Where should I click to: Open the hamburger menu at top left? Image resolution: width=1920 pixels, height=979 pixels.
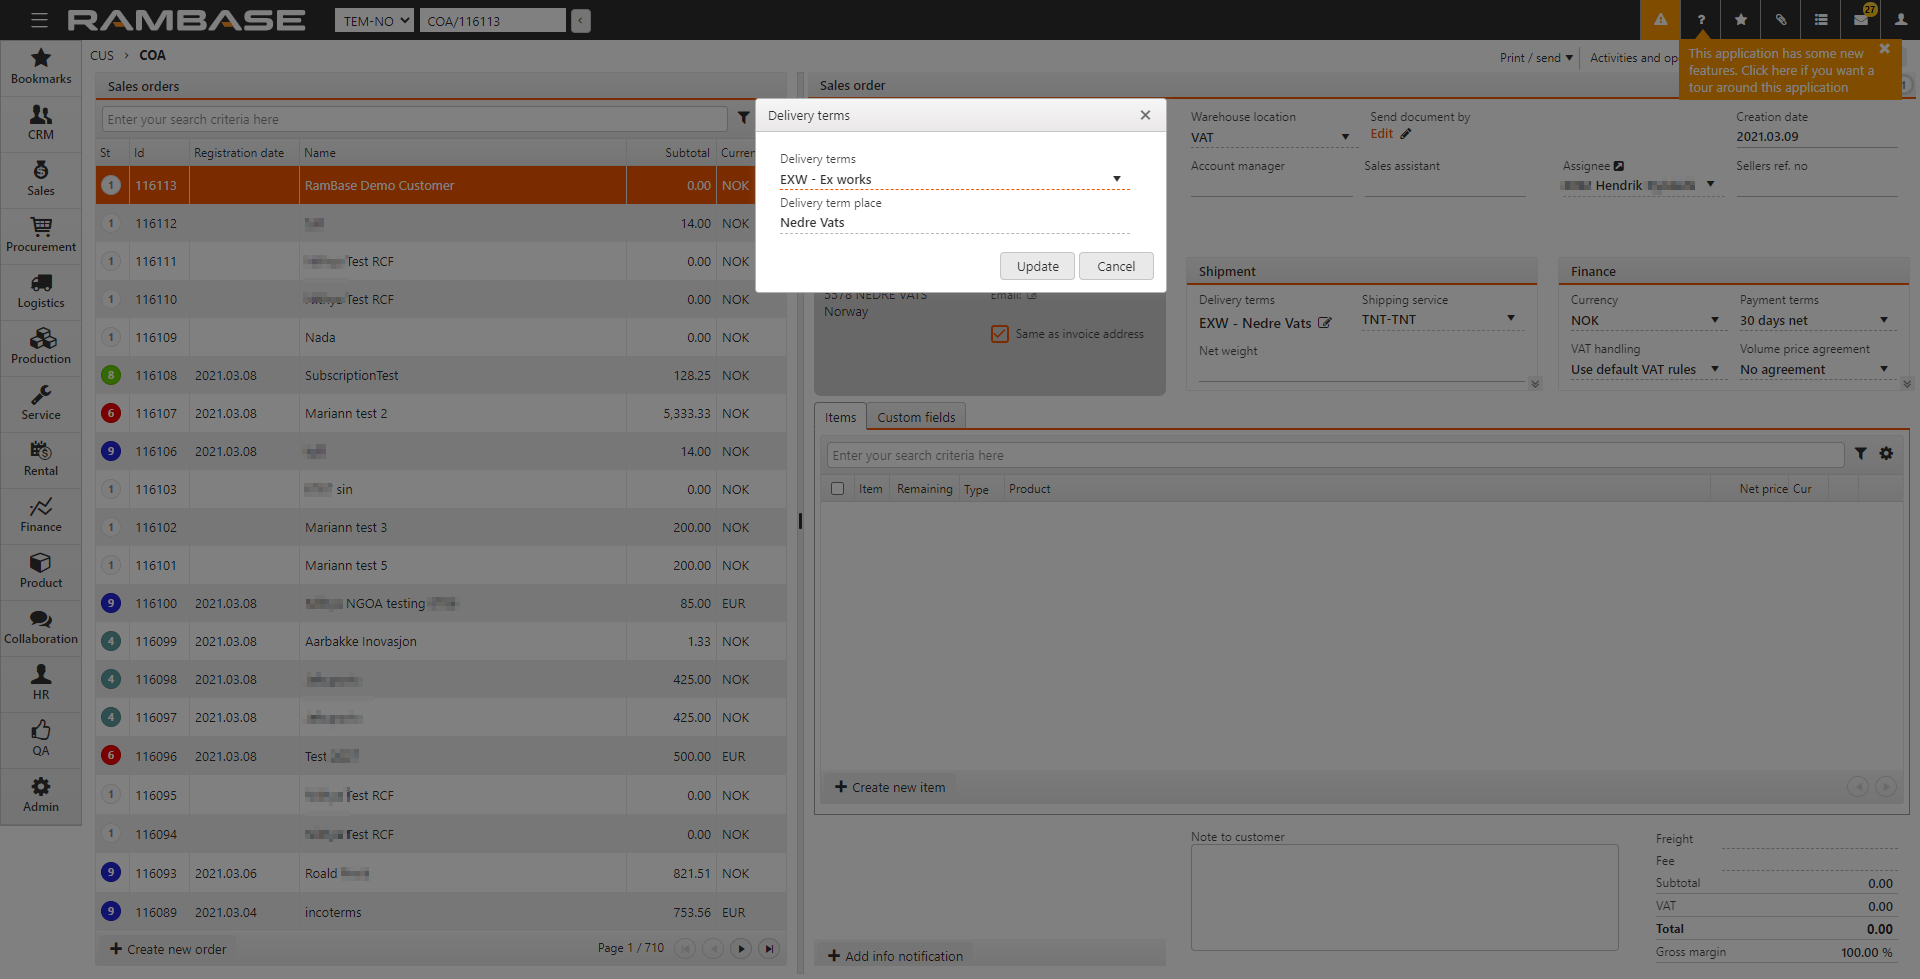(x=39, y=20)
